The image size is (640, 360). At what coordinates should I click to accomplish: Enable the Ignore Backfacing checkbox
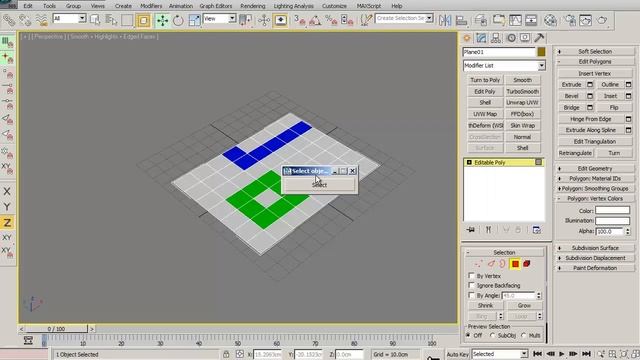click(471, 285)
